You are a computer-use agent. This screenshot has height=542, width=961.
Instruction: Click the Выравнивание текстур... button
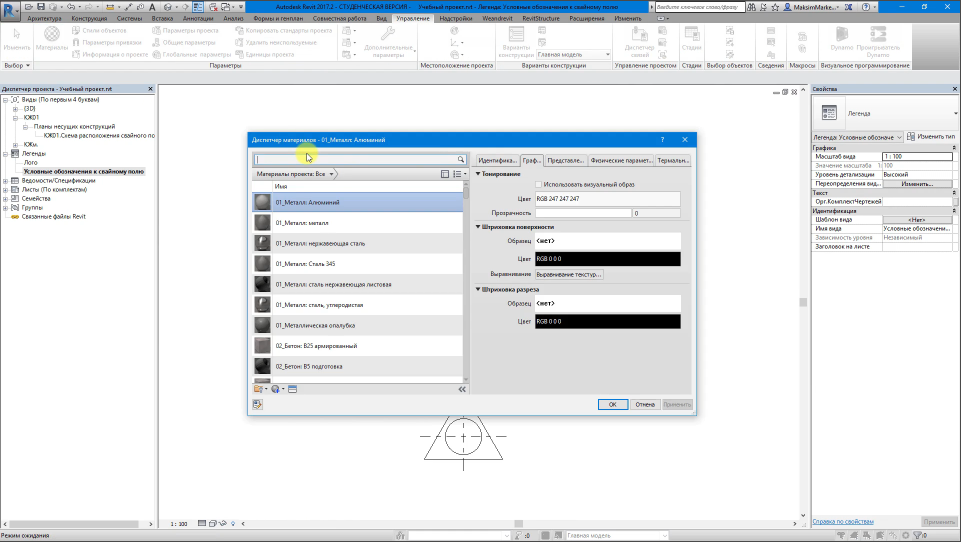pos(569,275)
